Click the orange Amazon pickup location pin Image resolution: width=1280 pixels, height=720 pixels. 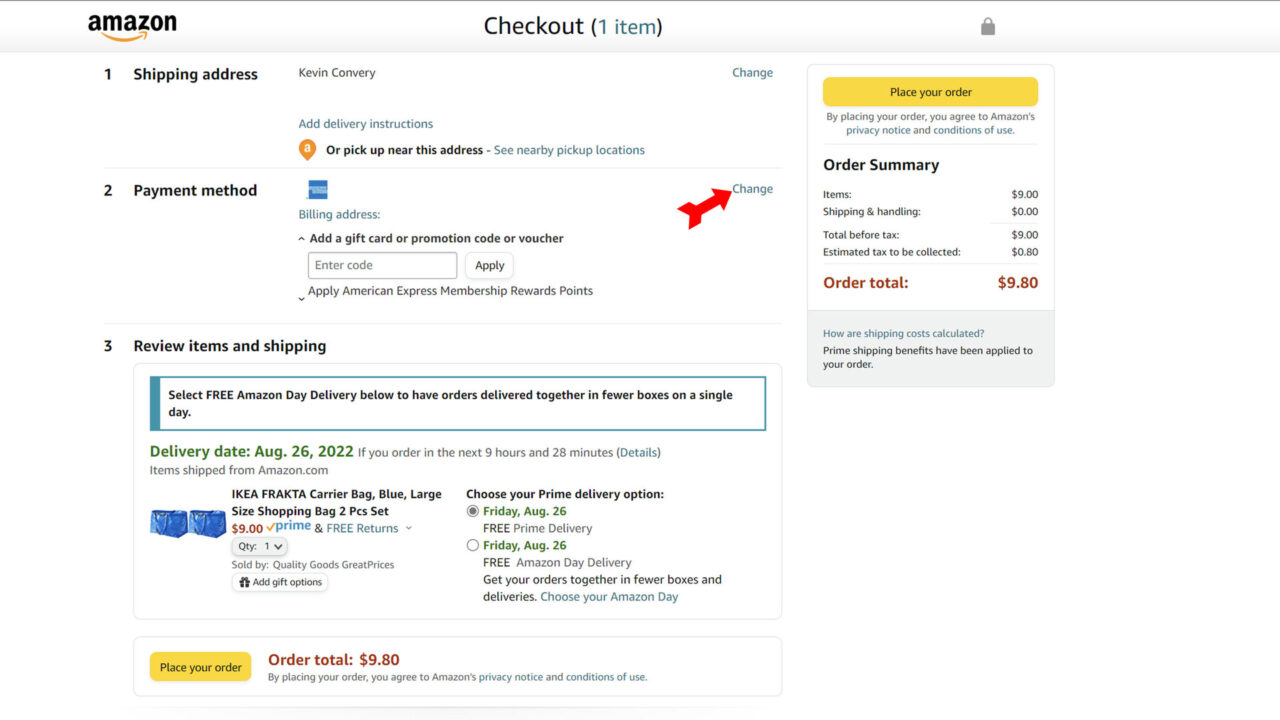[307, 149]
